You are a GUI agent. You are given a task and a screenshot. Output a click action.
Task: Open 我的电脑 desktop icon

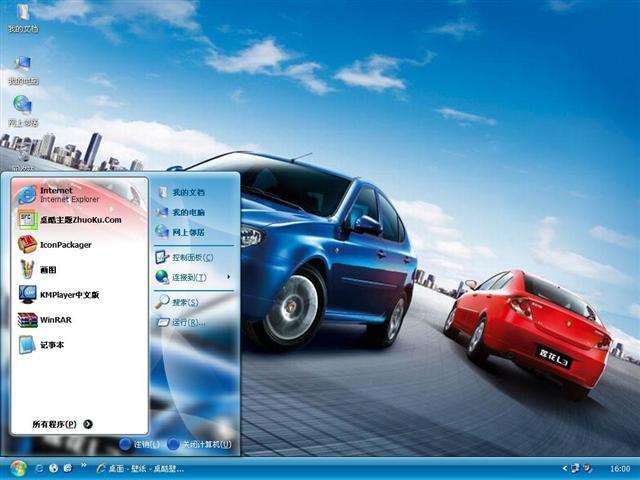(x=23, y=70)
